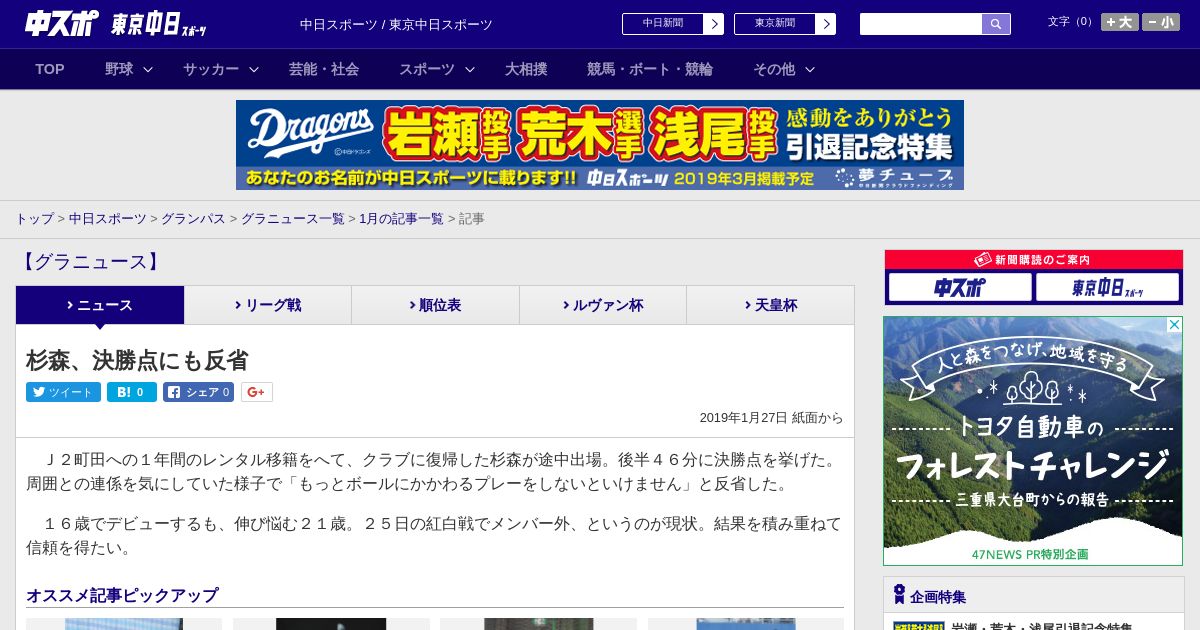Open the サッカー navigation item
Screen dimensions: 1200x630
[211, 69]
